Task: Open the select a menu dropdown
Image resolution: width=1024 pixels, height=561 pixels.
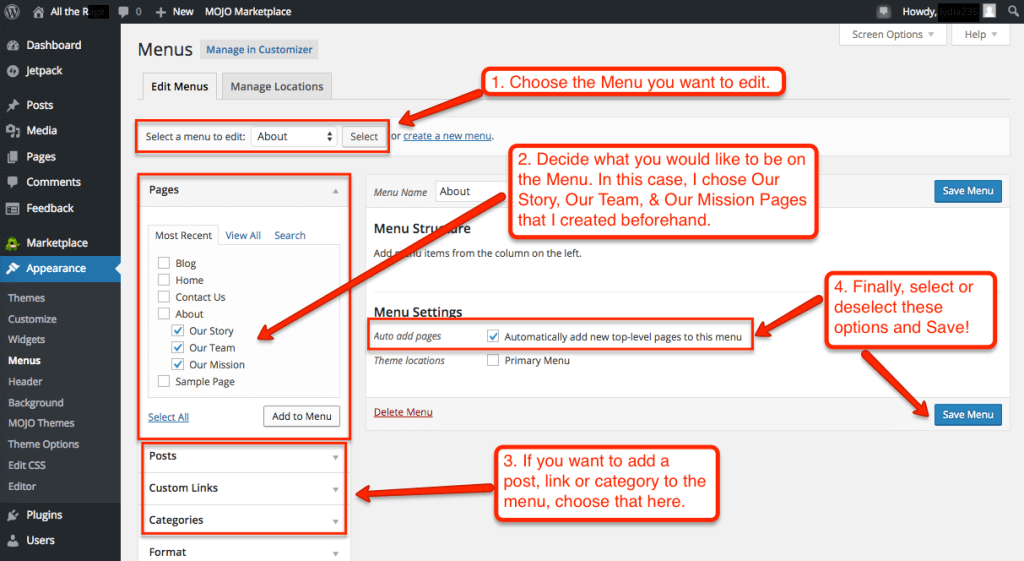Action: coord(294,136)
